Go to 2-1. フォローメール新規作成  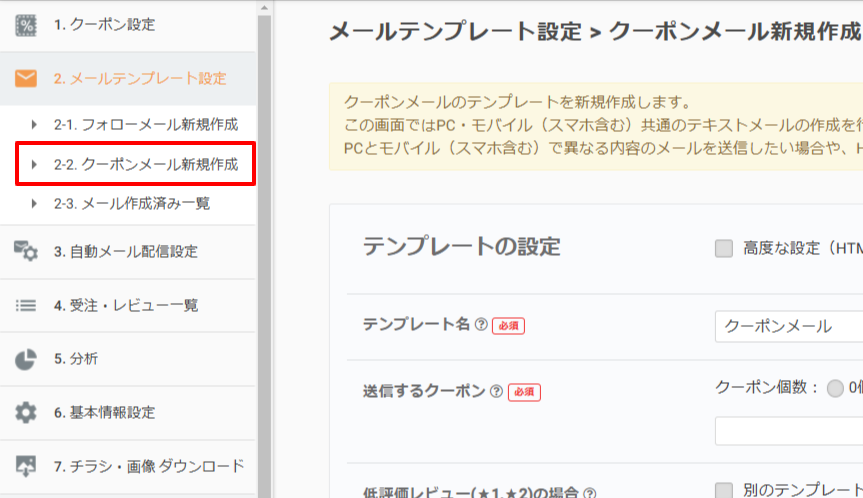(x=146, y=125)
